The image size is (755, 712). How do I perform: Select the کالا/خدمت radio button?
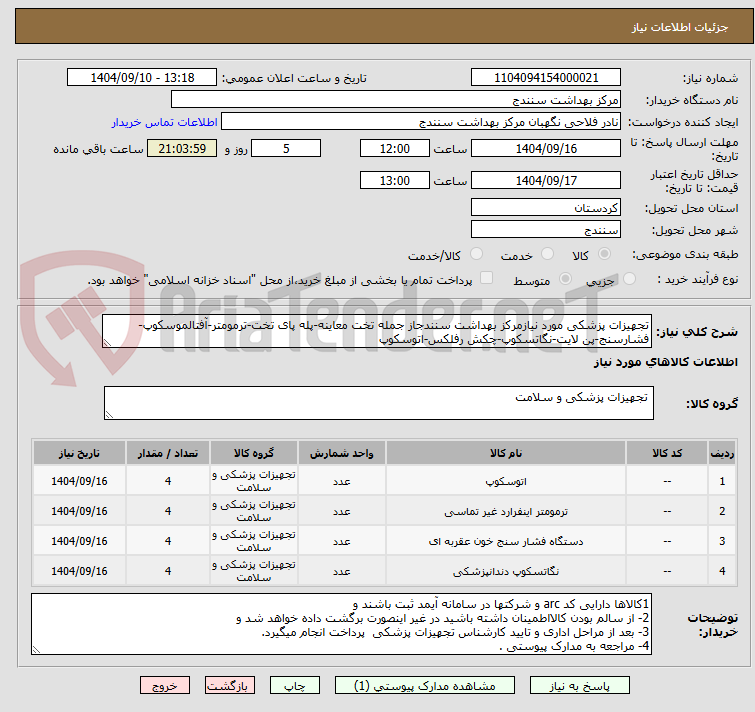click(x=476, y=254)
